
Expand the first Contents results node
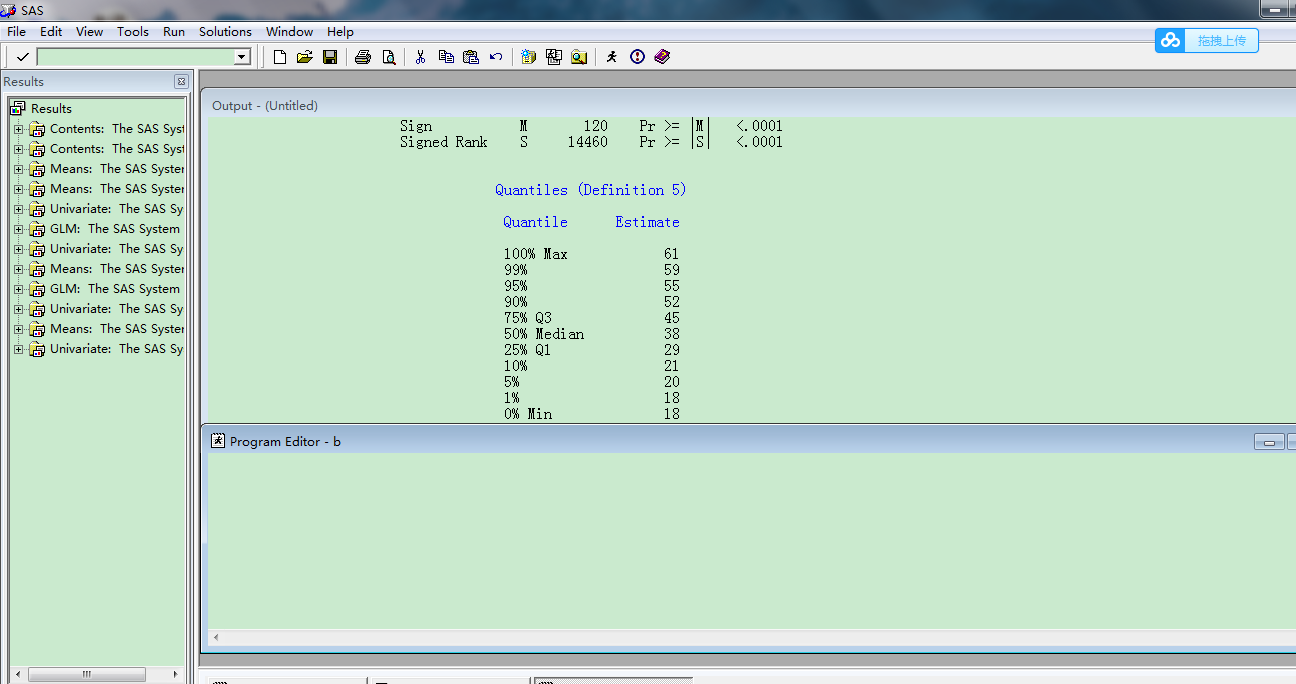coord(18,129)
